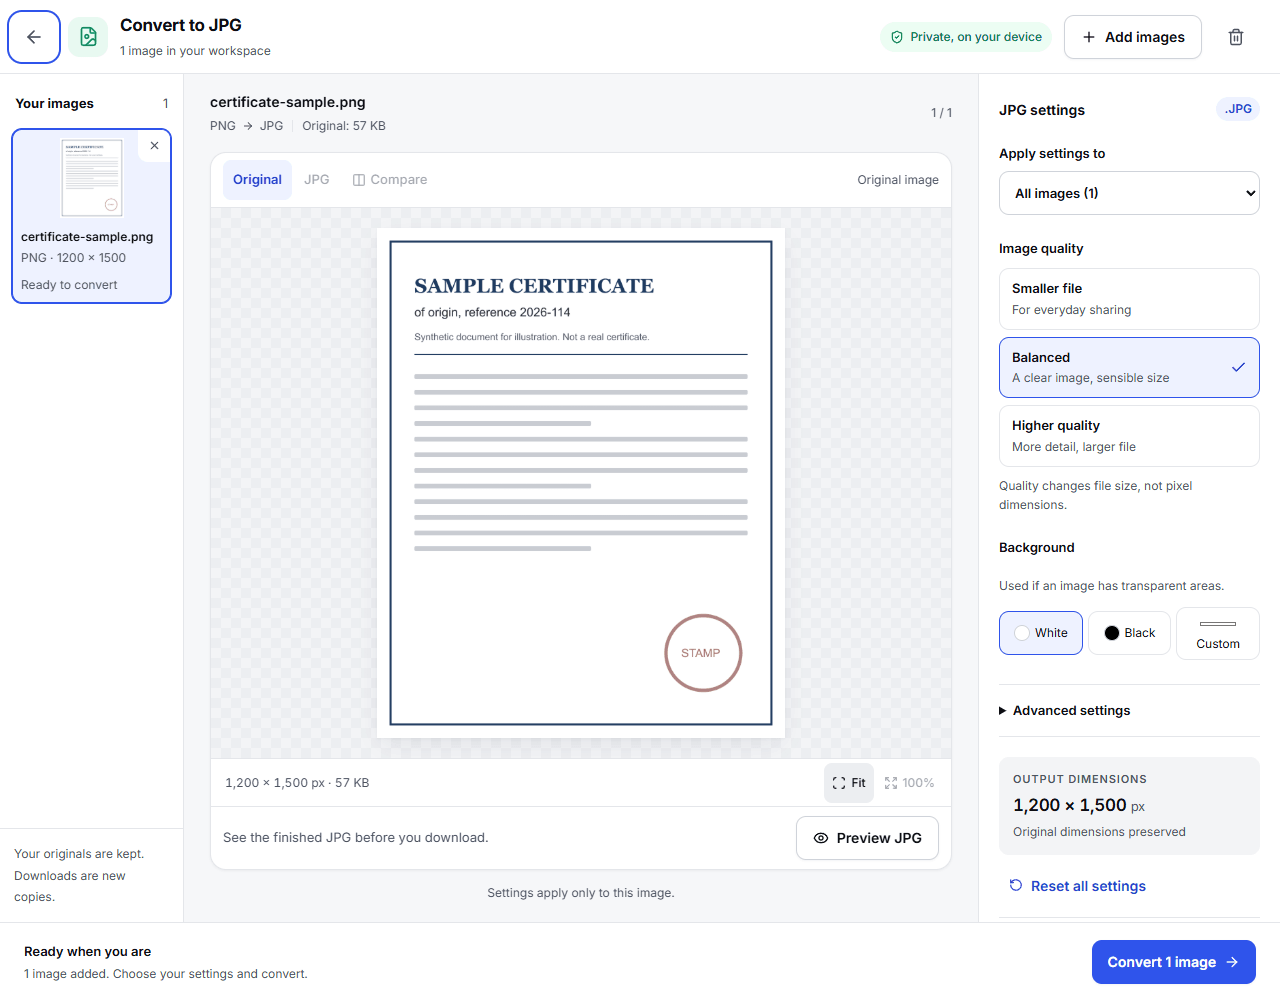Click the 'Original: 57 KB' text
The width and height of the screenshot is (1280, 1000).
[x=344, y=126]
